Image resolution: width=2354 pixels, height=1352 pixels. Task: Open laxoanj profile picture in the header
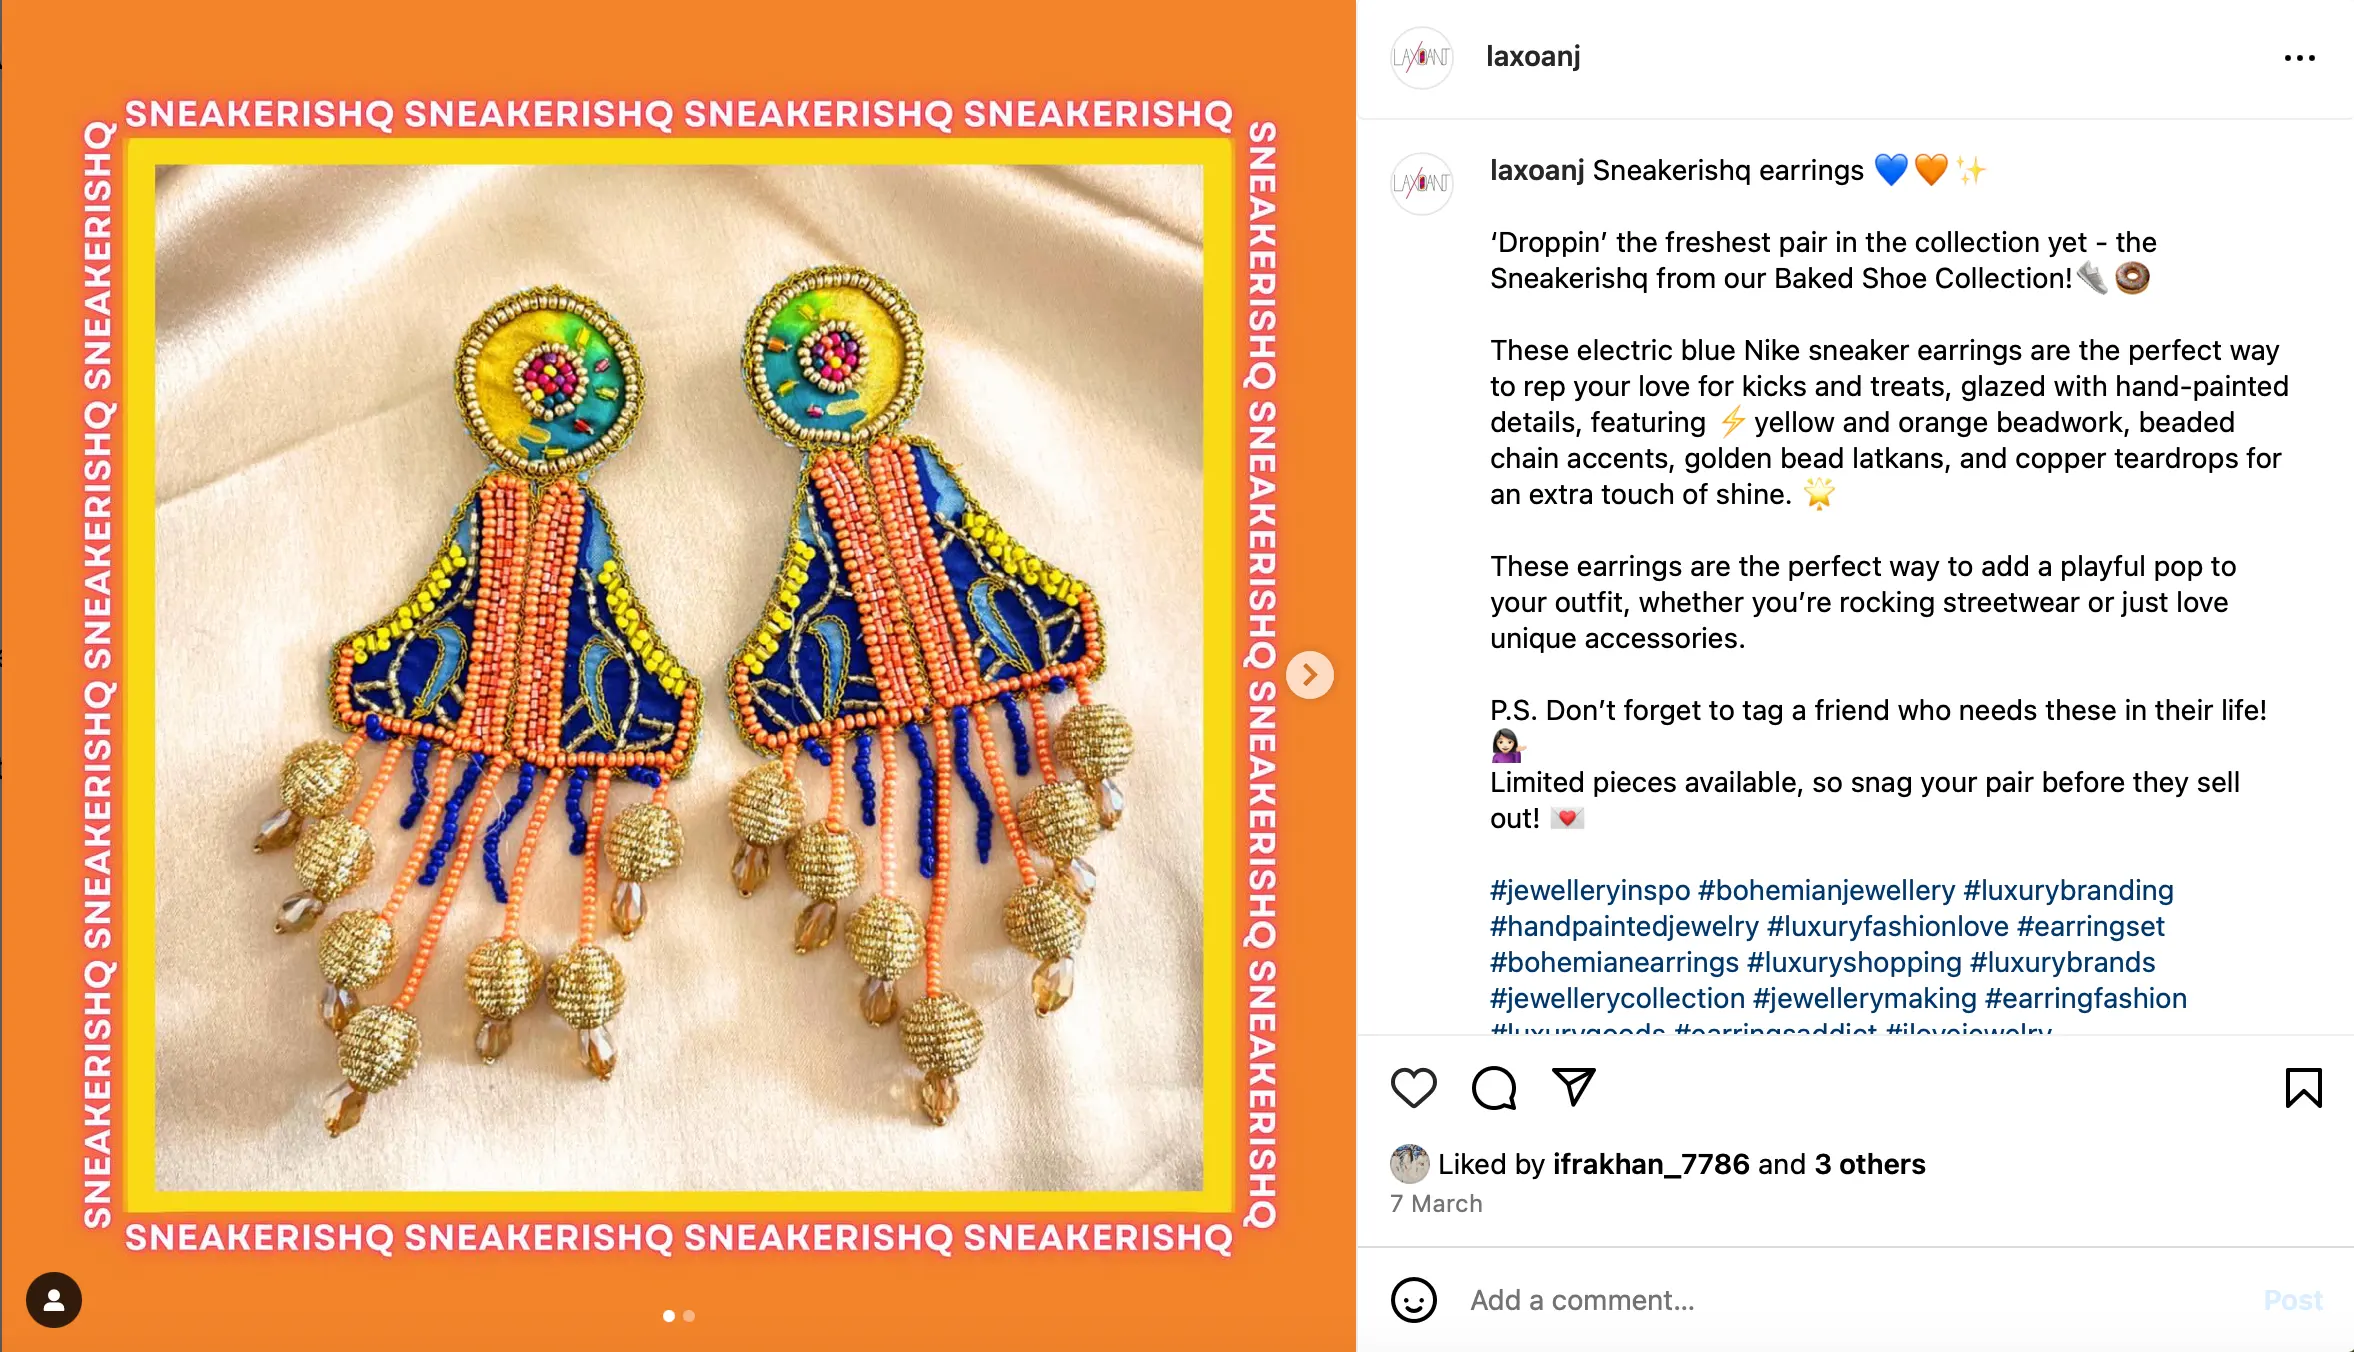(x=1421, y=57)
